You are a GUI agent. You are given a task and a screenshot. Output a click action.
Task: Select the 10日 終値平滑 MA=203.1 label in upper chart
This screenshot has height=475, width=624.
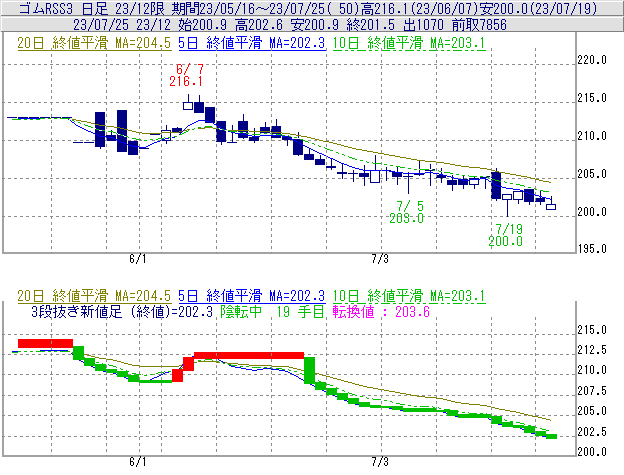(409, 43)
